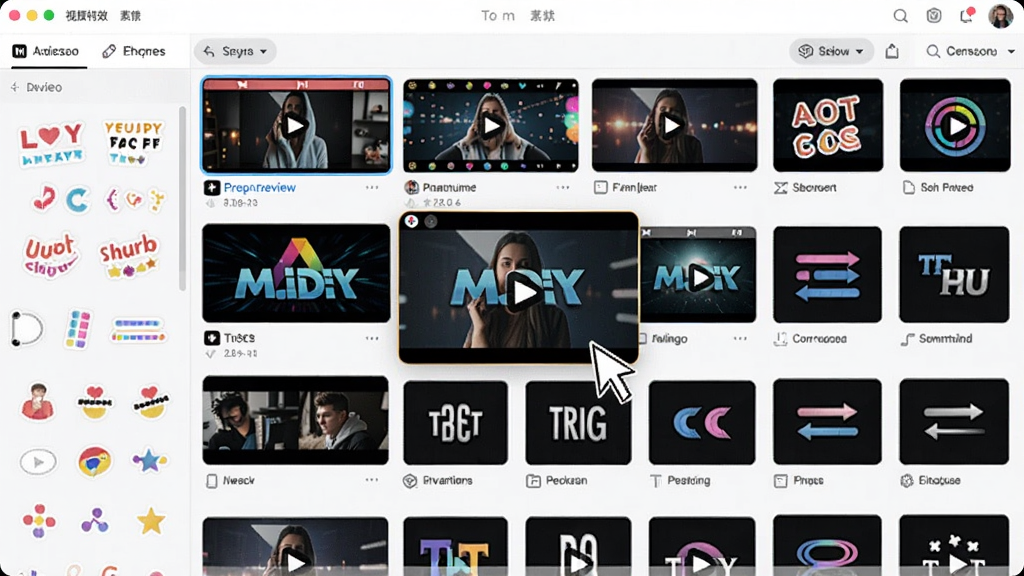Select the Pesiding CC crescent effect
The image size is (1024, 576).
point(702,423)
